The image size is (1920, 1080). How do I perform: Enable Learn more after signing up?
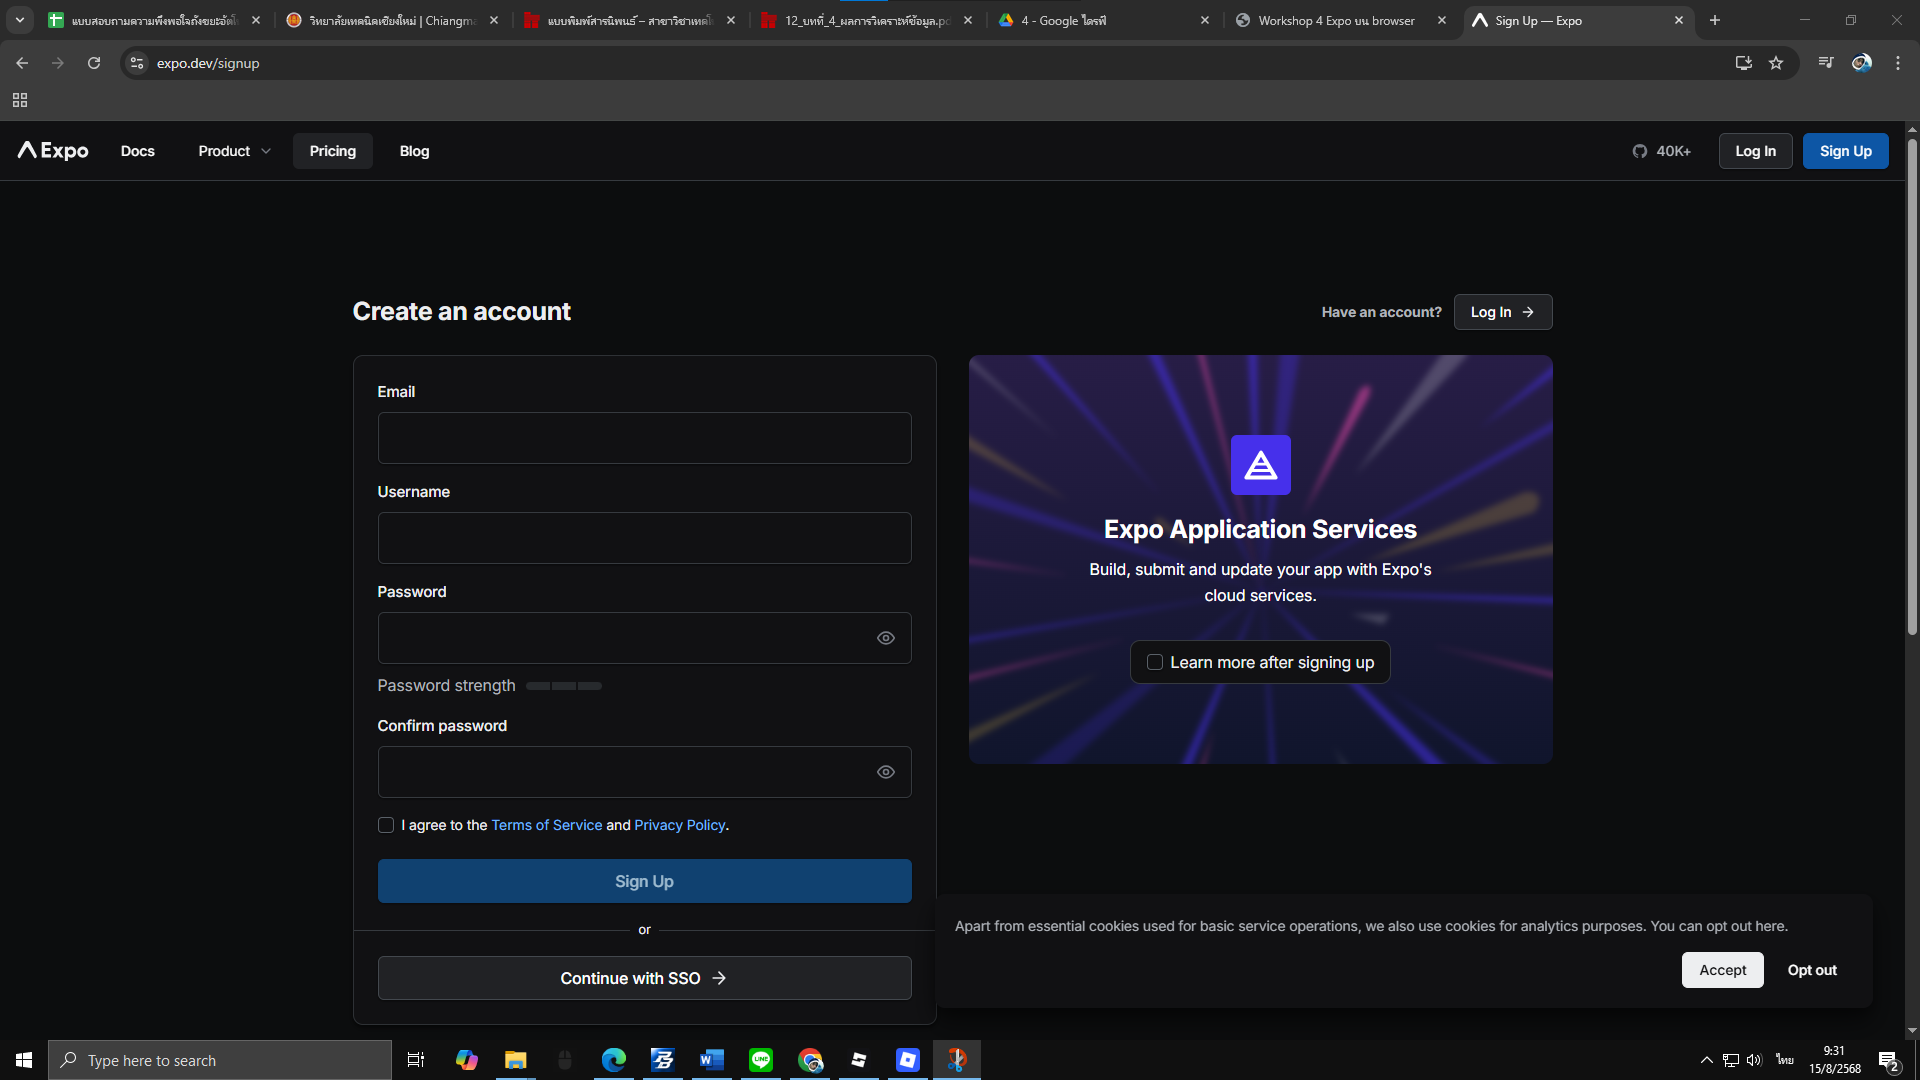1155,662
